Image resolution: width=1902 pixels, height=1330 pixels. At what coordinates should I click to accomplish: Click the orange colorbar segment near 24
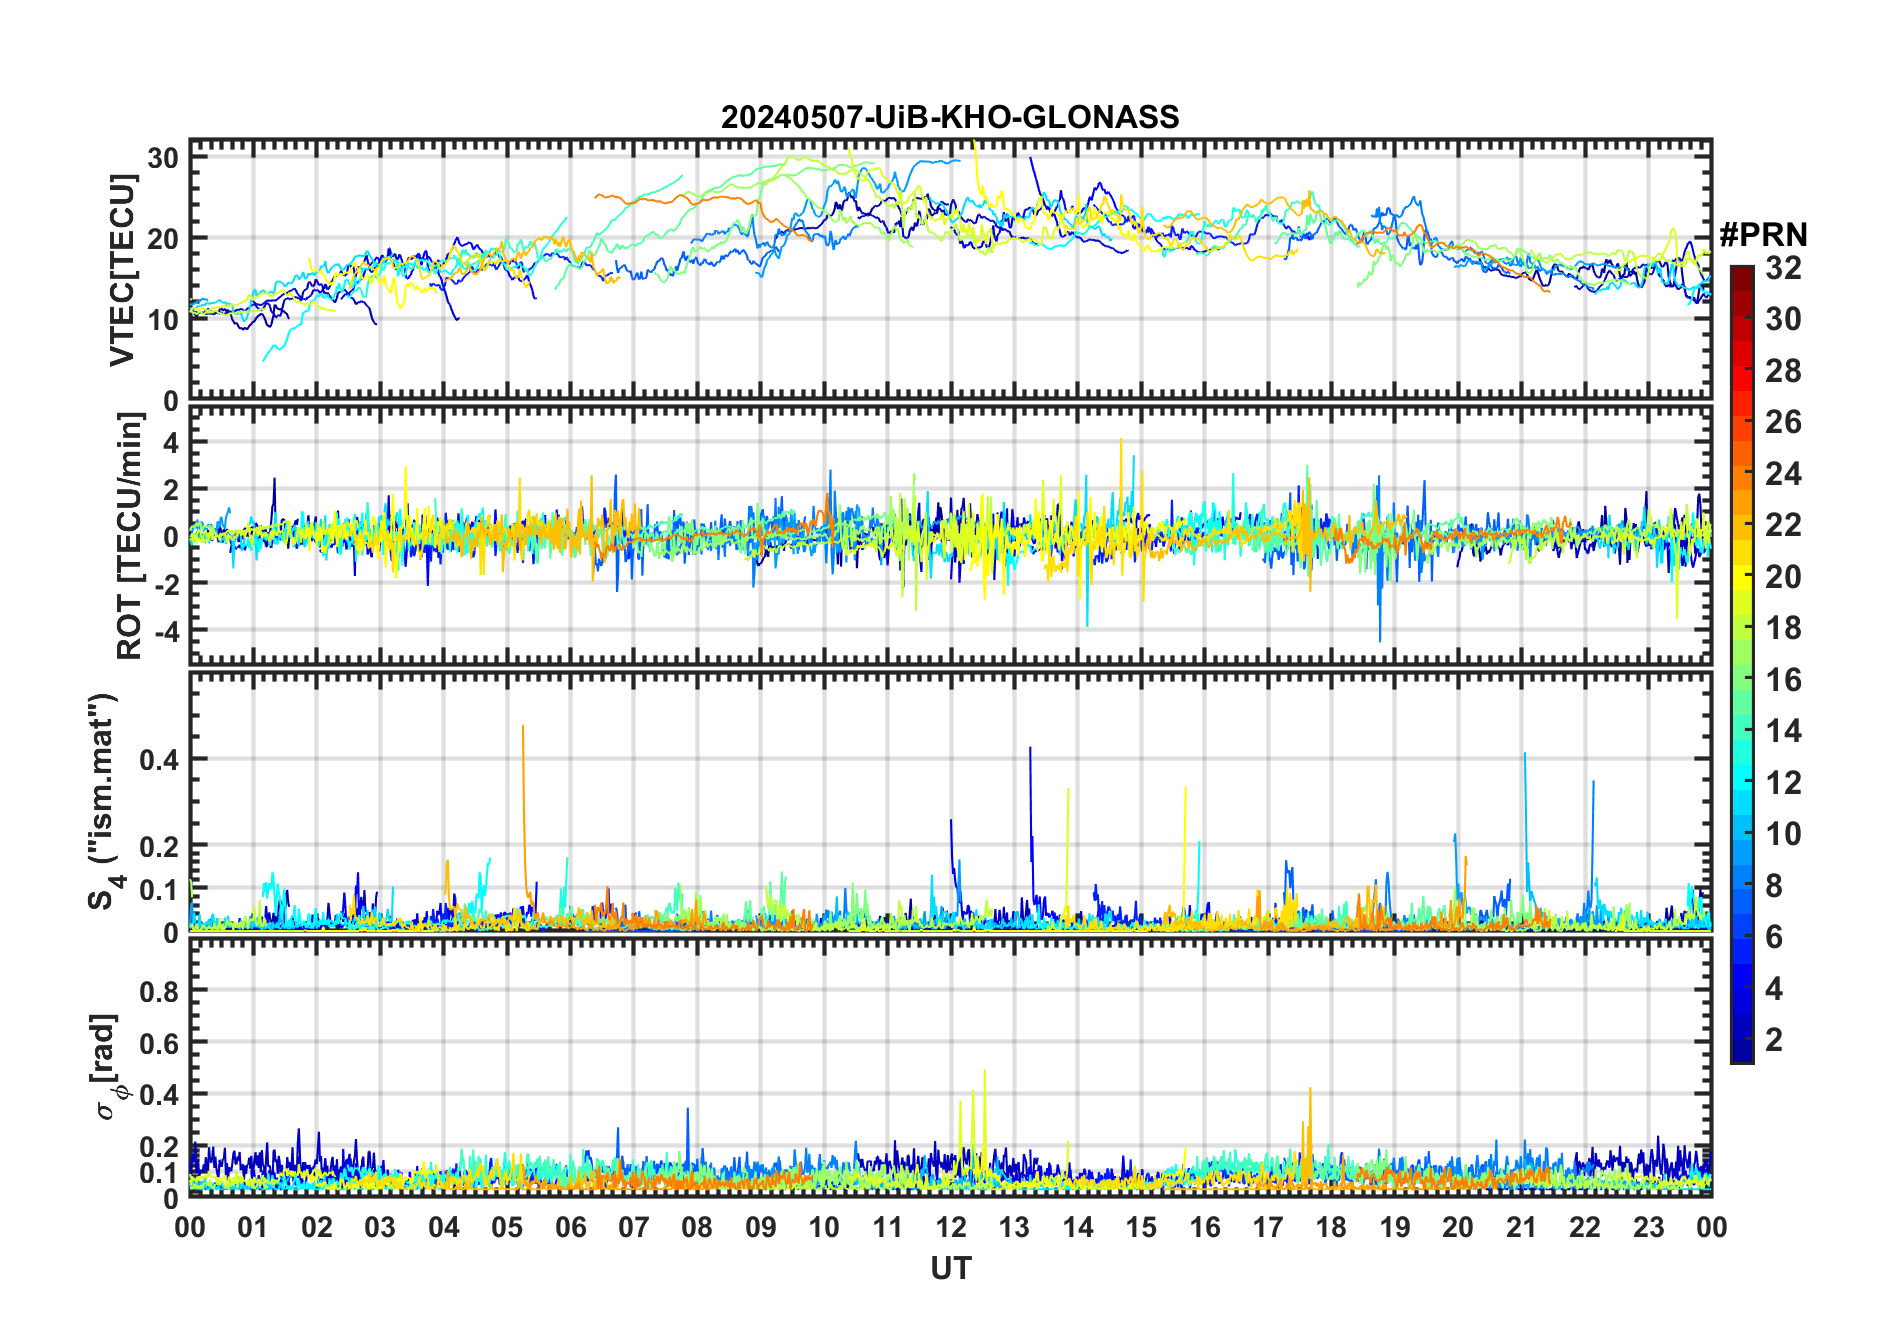1742,474
